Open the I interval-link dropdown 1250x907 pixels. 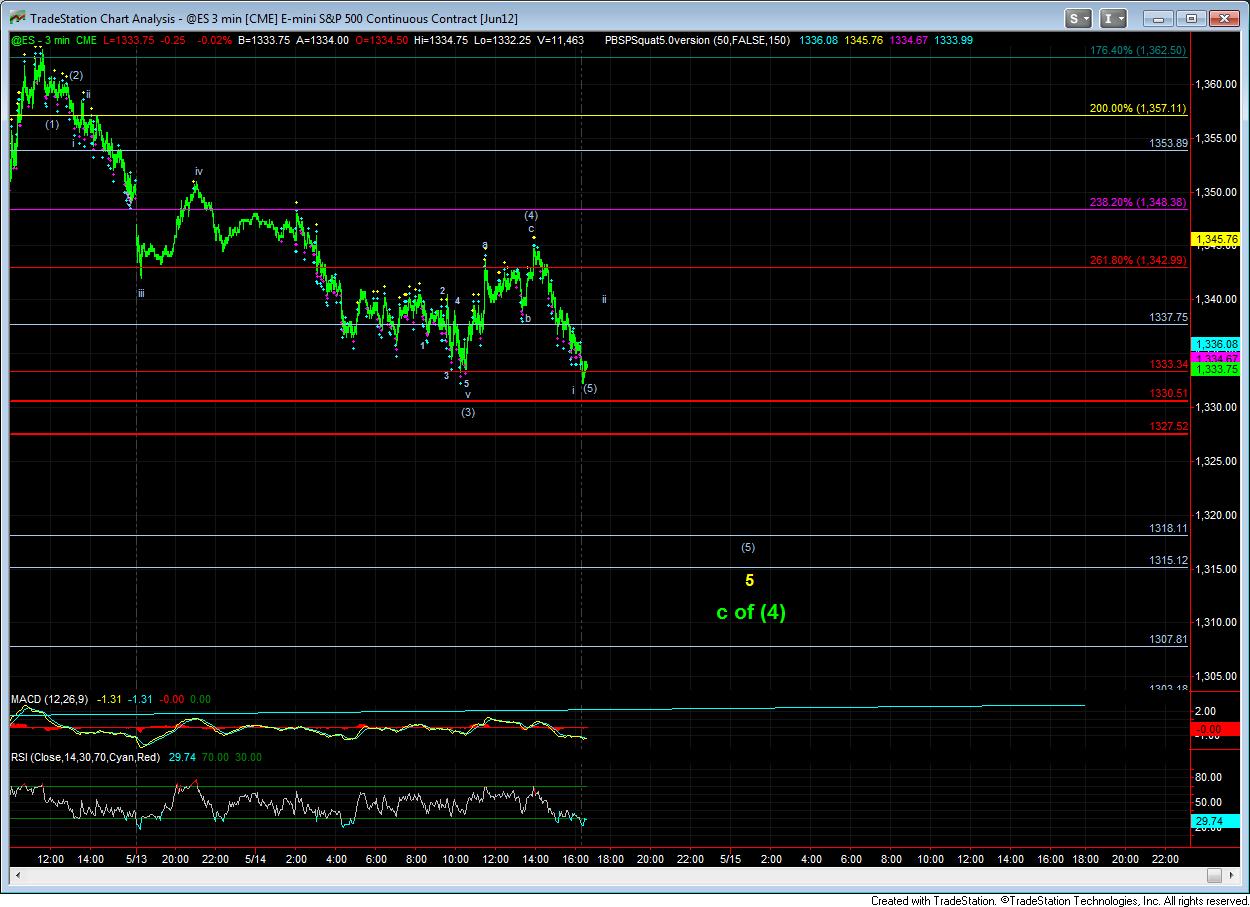click(x=1113, y=18)
